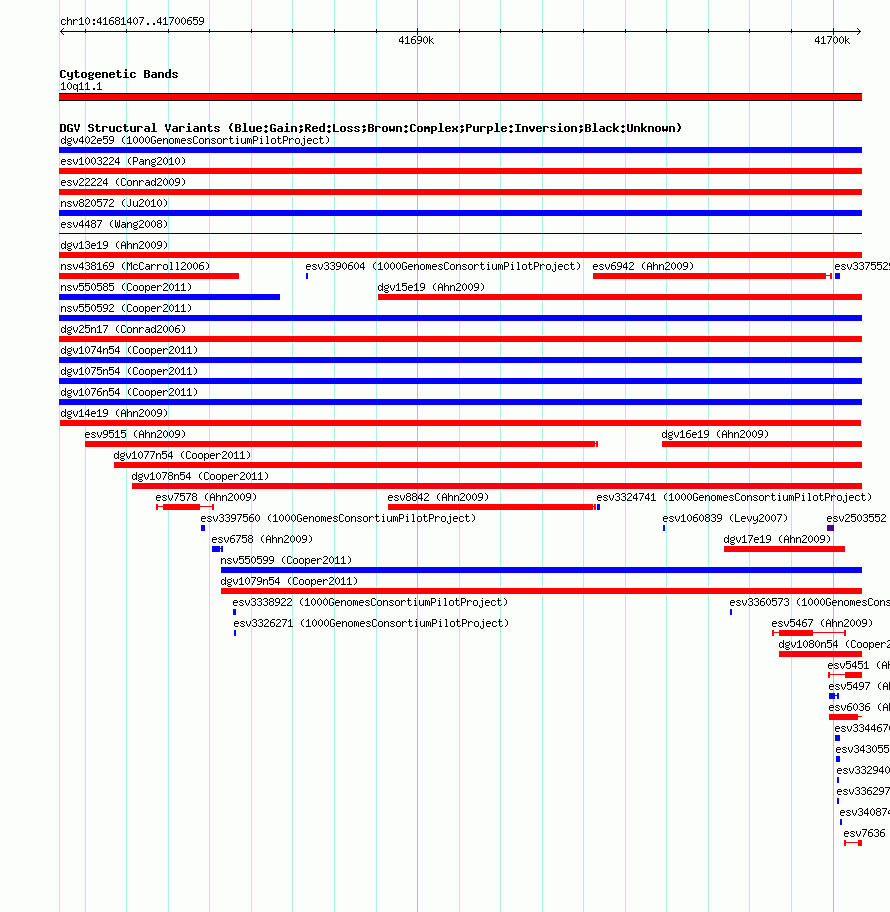This screenshot has width=890, height=912.
Task: Click the dgv17e19 (Ahn2009) label
Action: (778, 539)
